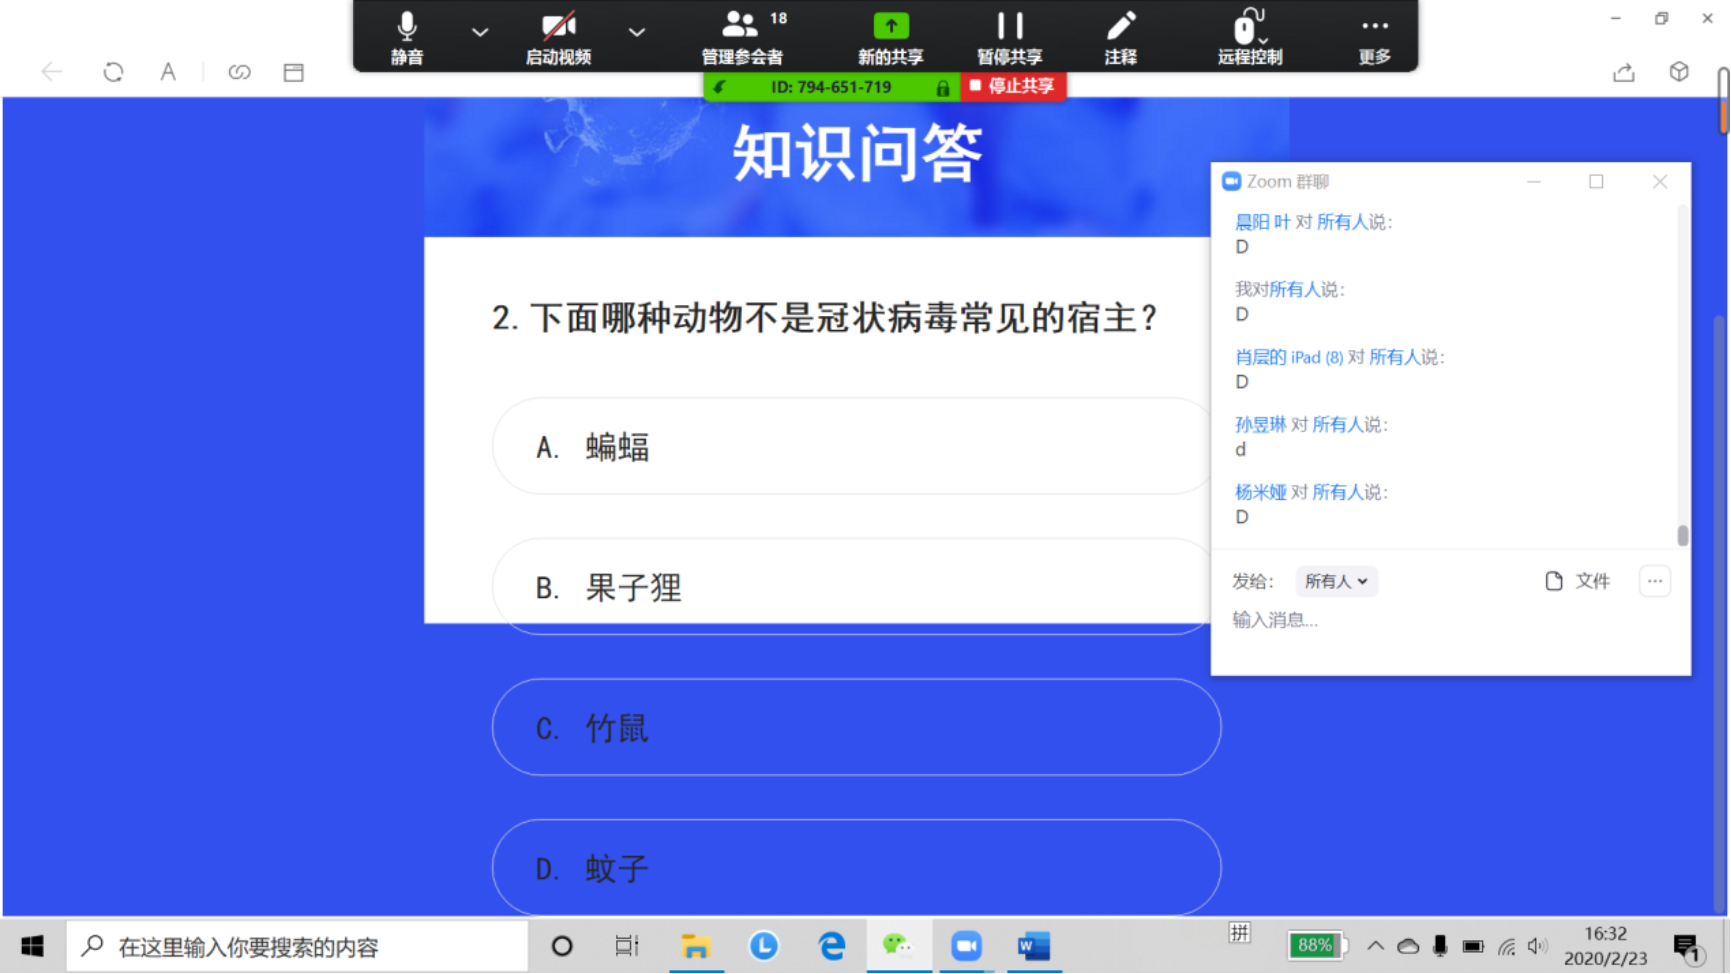Click the refresh icon in the browser toolbar

click(113, 72)
